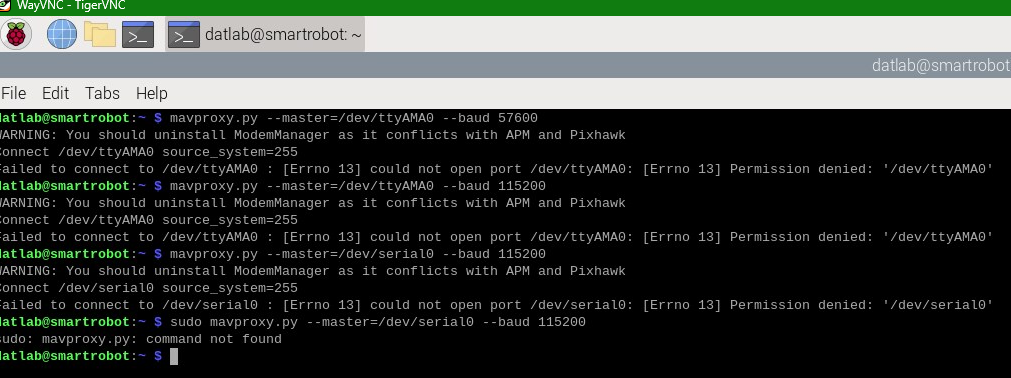Place cursor at the final empty prompt
The width and height of the screenshot is (1011, 378).
coord(173,356)
